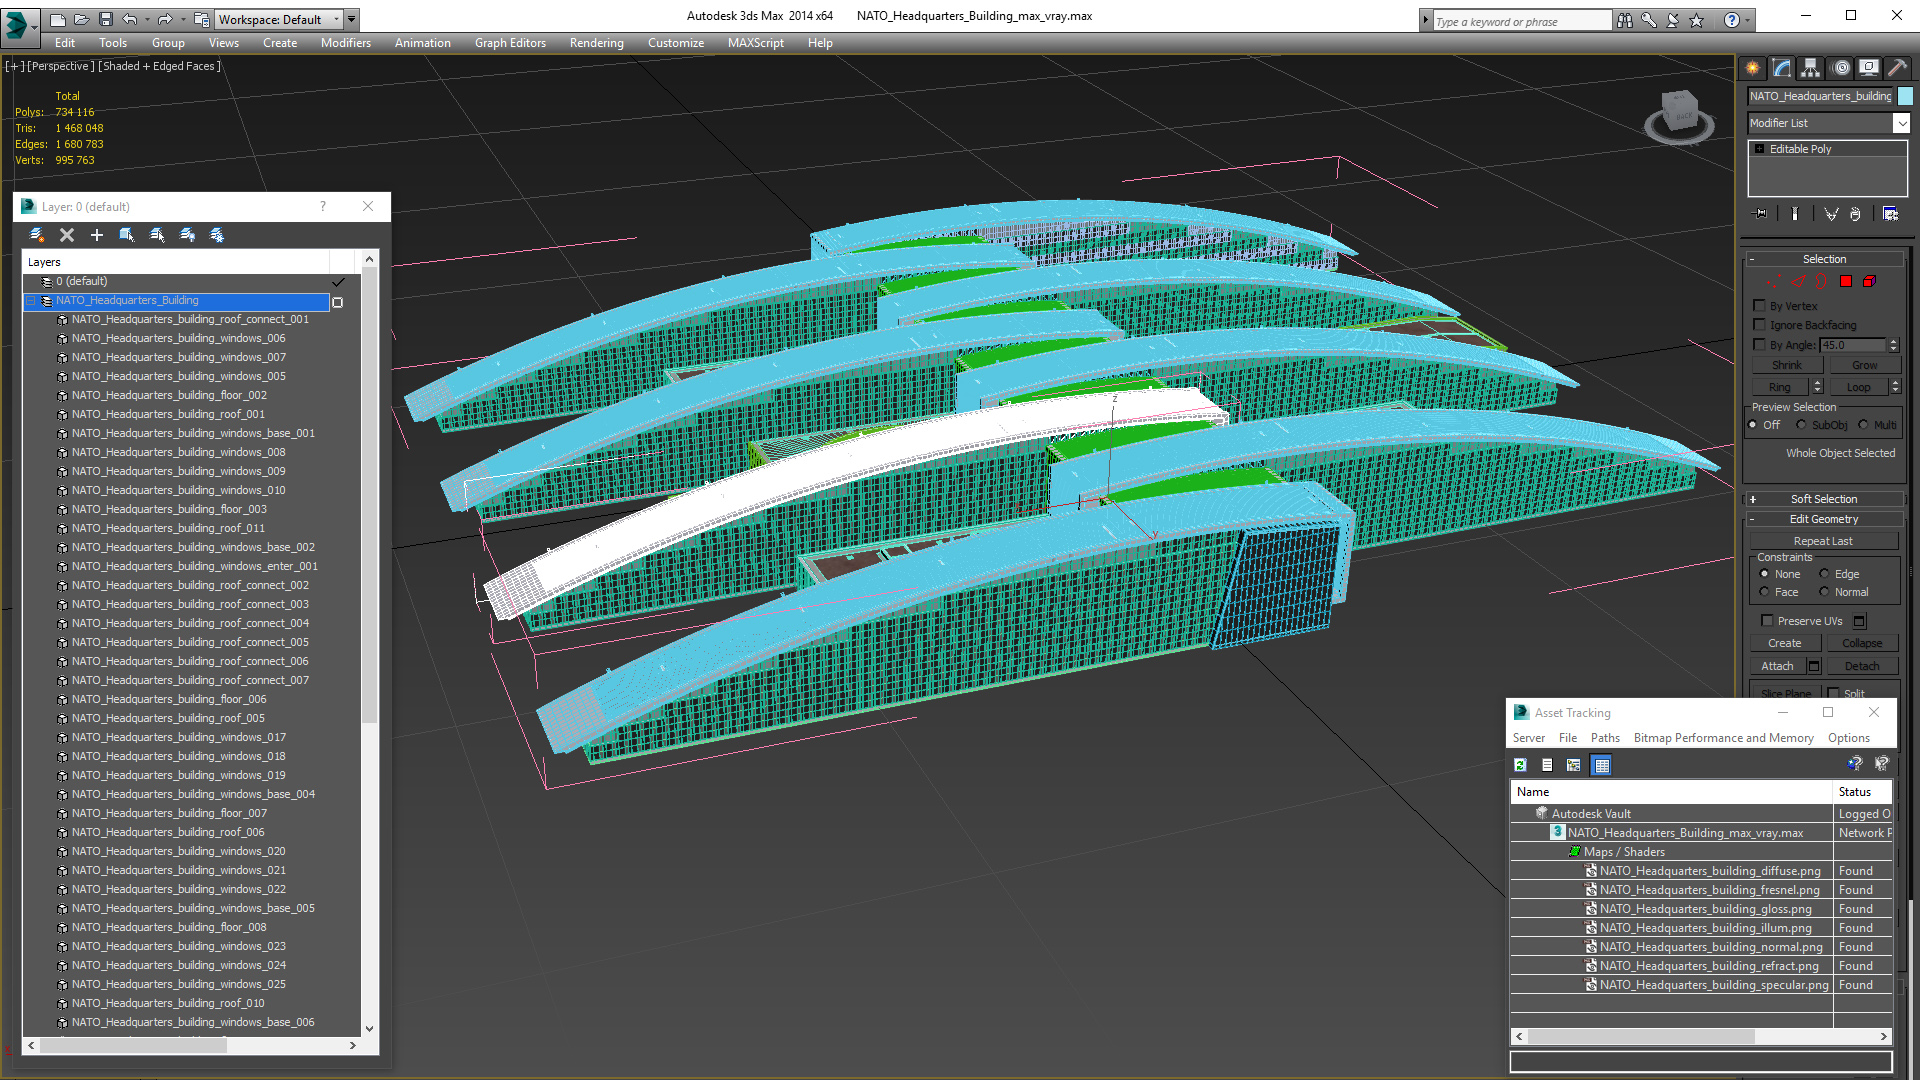Collapse the Edit Geometry rollout

coord(1824,519)
